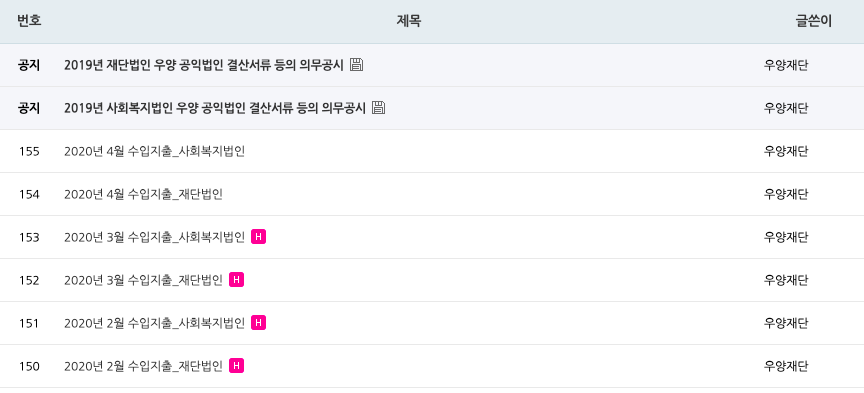Open 2020년 3월 수입지출_사회복지법인 post
The image size is (864, 393).
154,237
